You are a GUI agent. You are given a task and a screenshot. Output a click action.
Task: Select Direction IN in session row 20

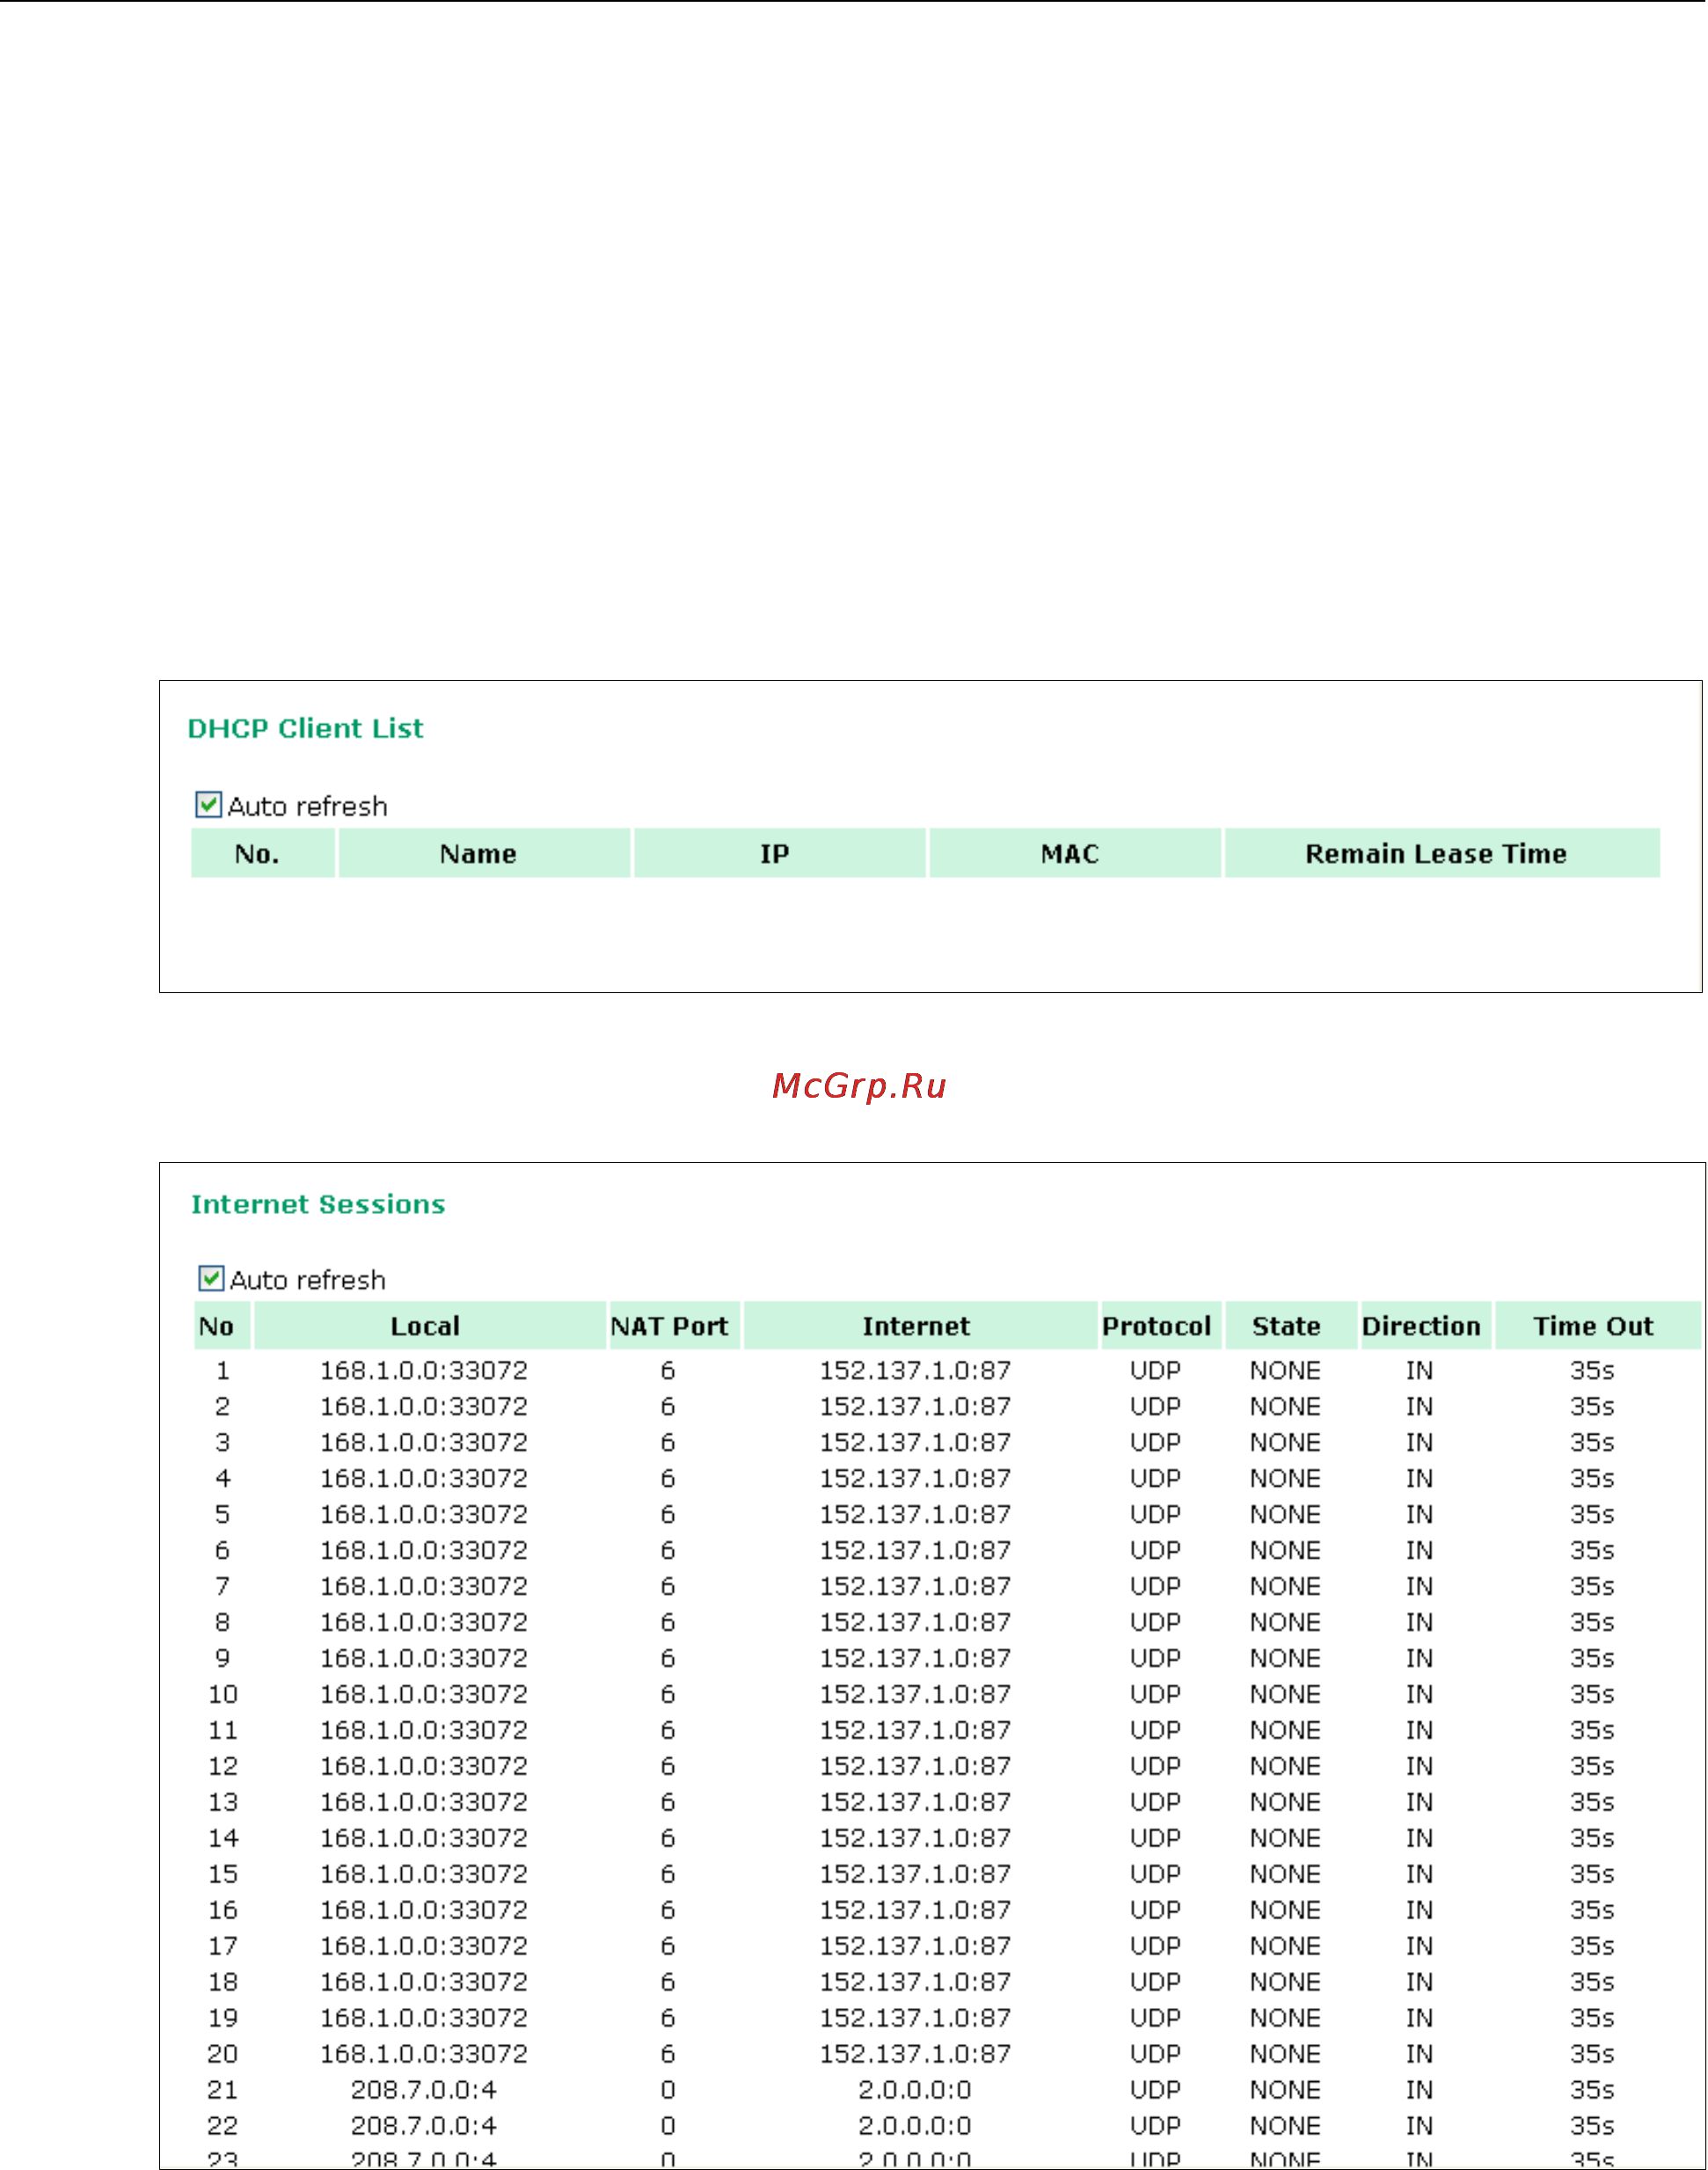[1419, 2054]
